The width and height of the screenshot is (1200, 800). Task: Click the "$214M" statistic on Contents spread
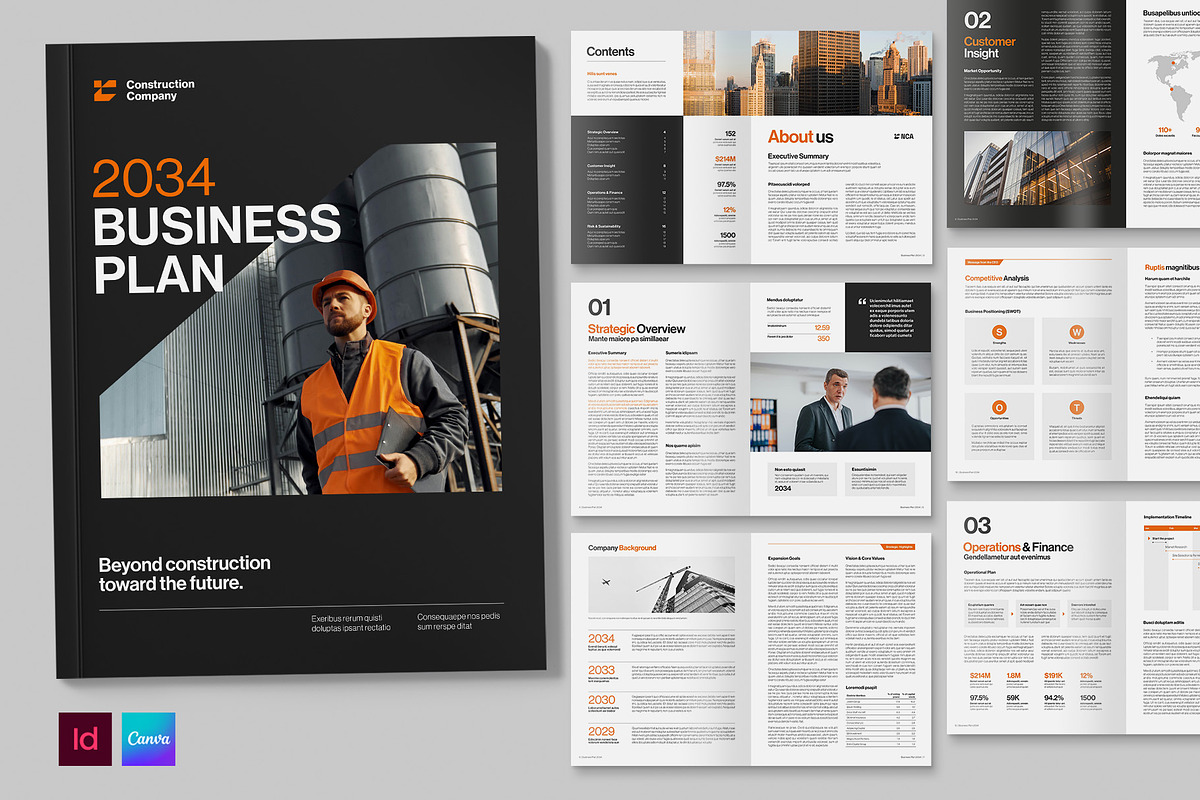point(726,159)
